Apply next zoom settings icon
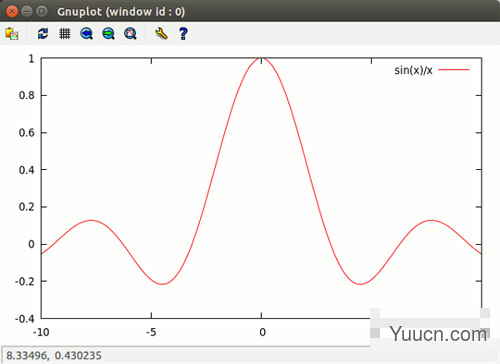 coord(108,34)
